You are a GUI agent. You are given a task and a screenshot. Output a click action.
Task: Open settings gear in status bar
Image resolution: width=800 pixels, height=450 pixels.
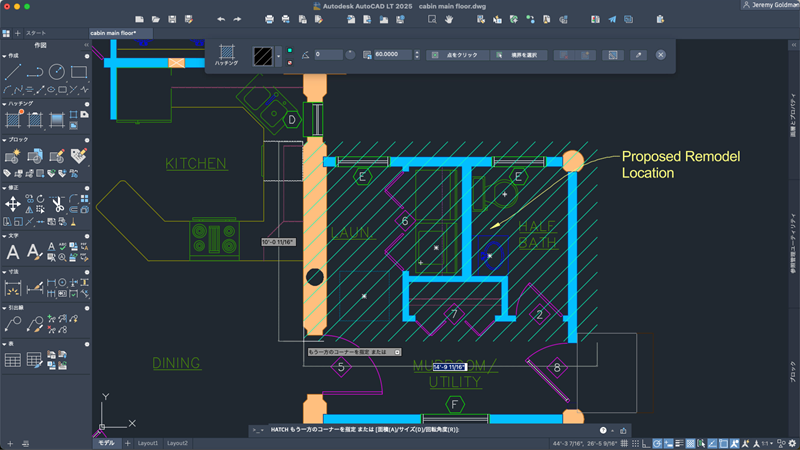point(792,444)
